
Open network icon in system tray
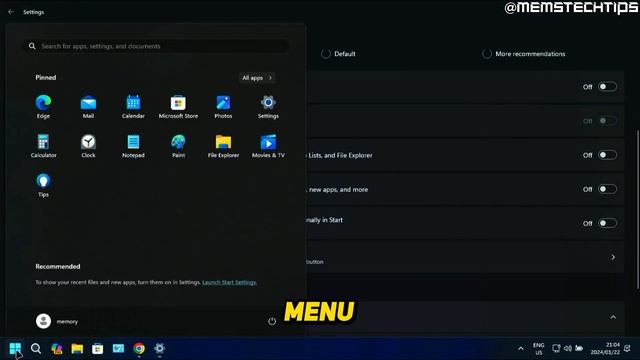556,348
